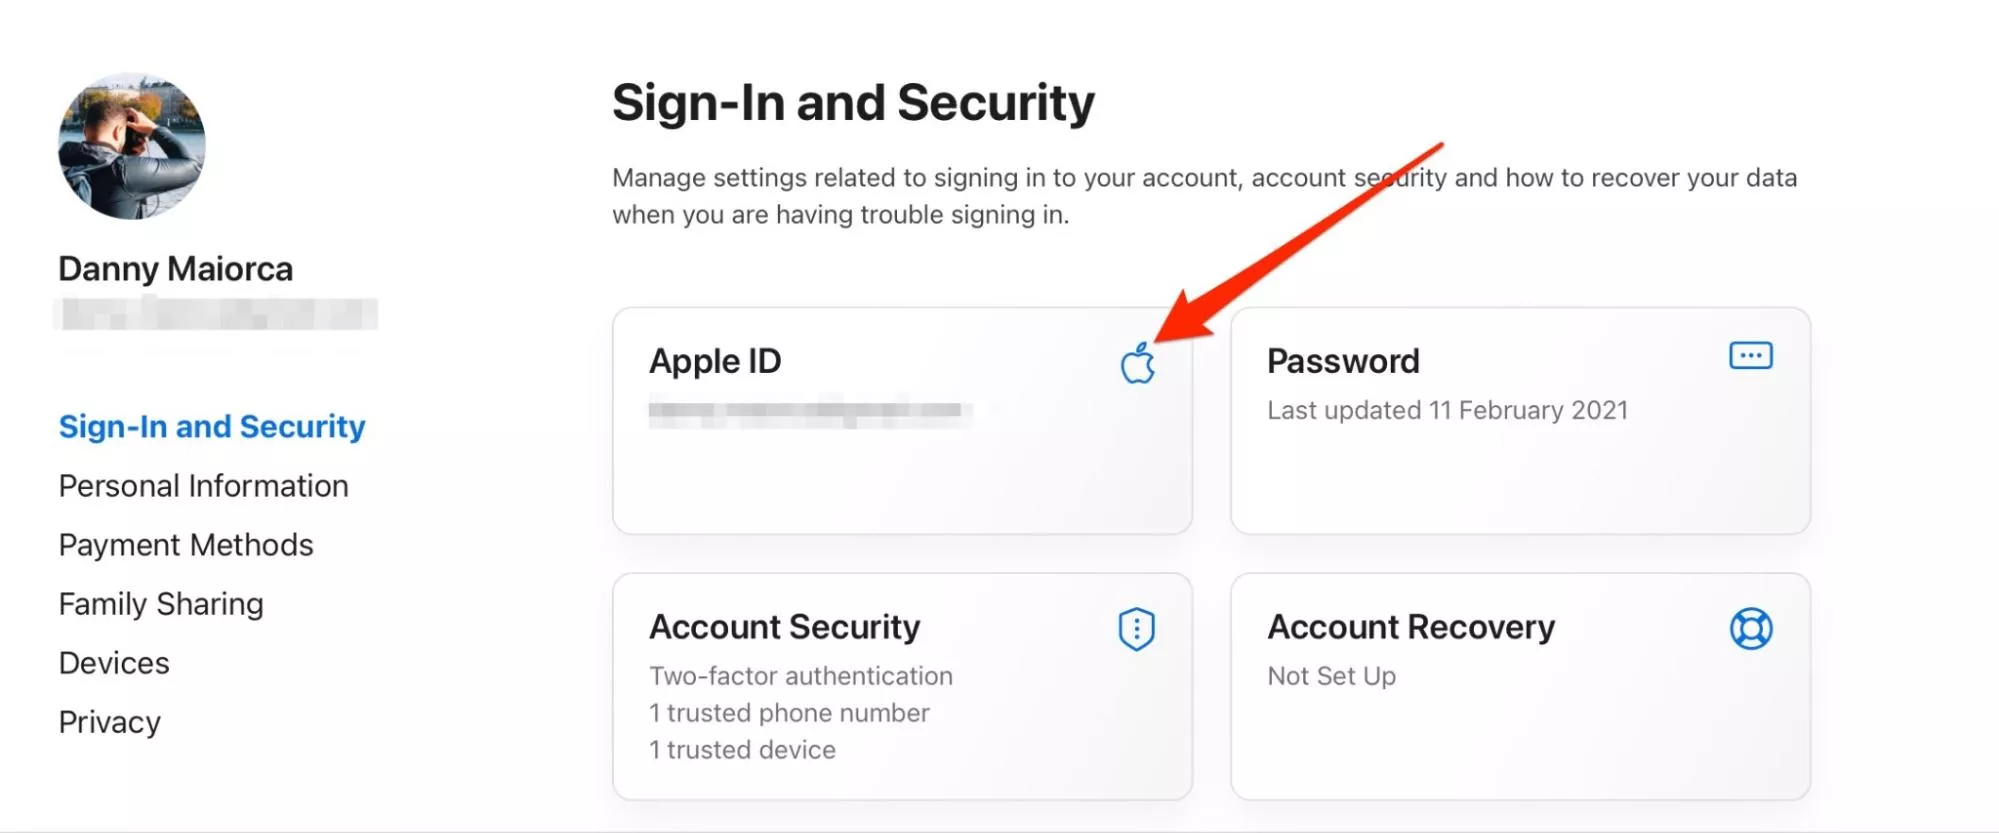Open Personal Information section
1999x833 pixels.
coord(204,486)
